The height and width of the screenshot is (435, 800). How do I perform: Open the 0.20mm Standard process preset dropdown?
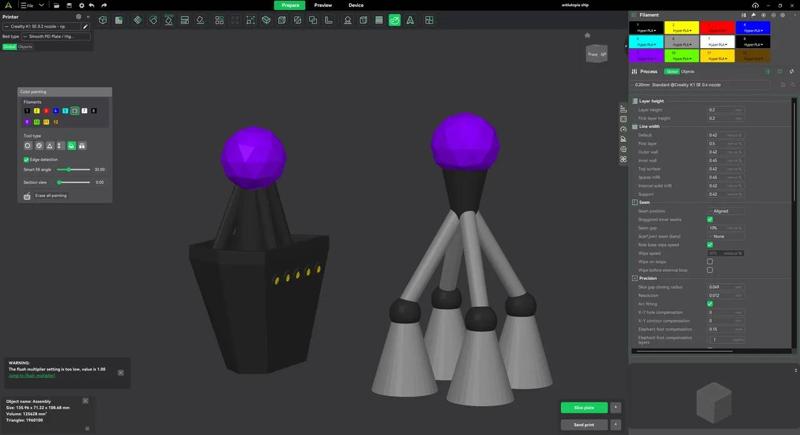tap(702, 85)
